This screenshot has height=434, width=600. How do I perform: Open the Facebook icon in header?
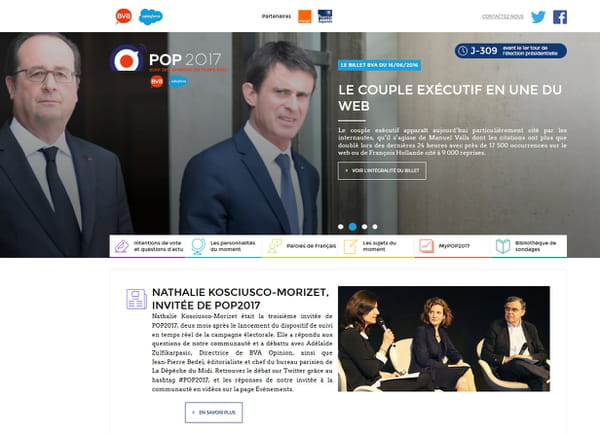[560, 17]
